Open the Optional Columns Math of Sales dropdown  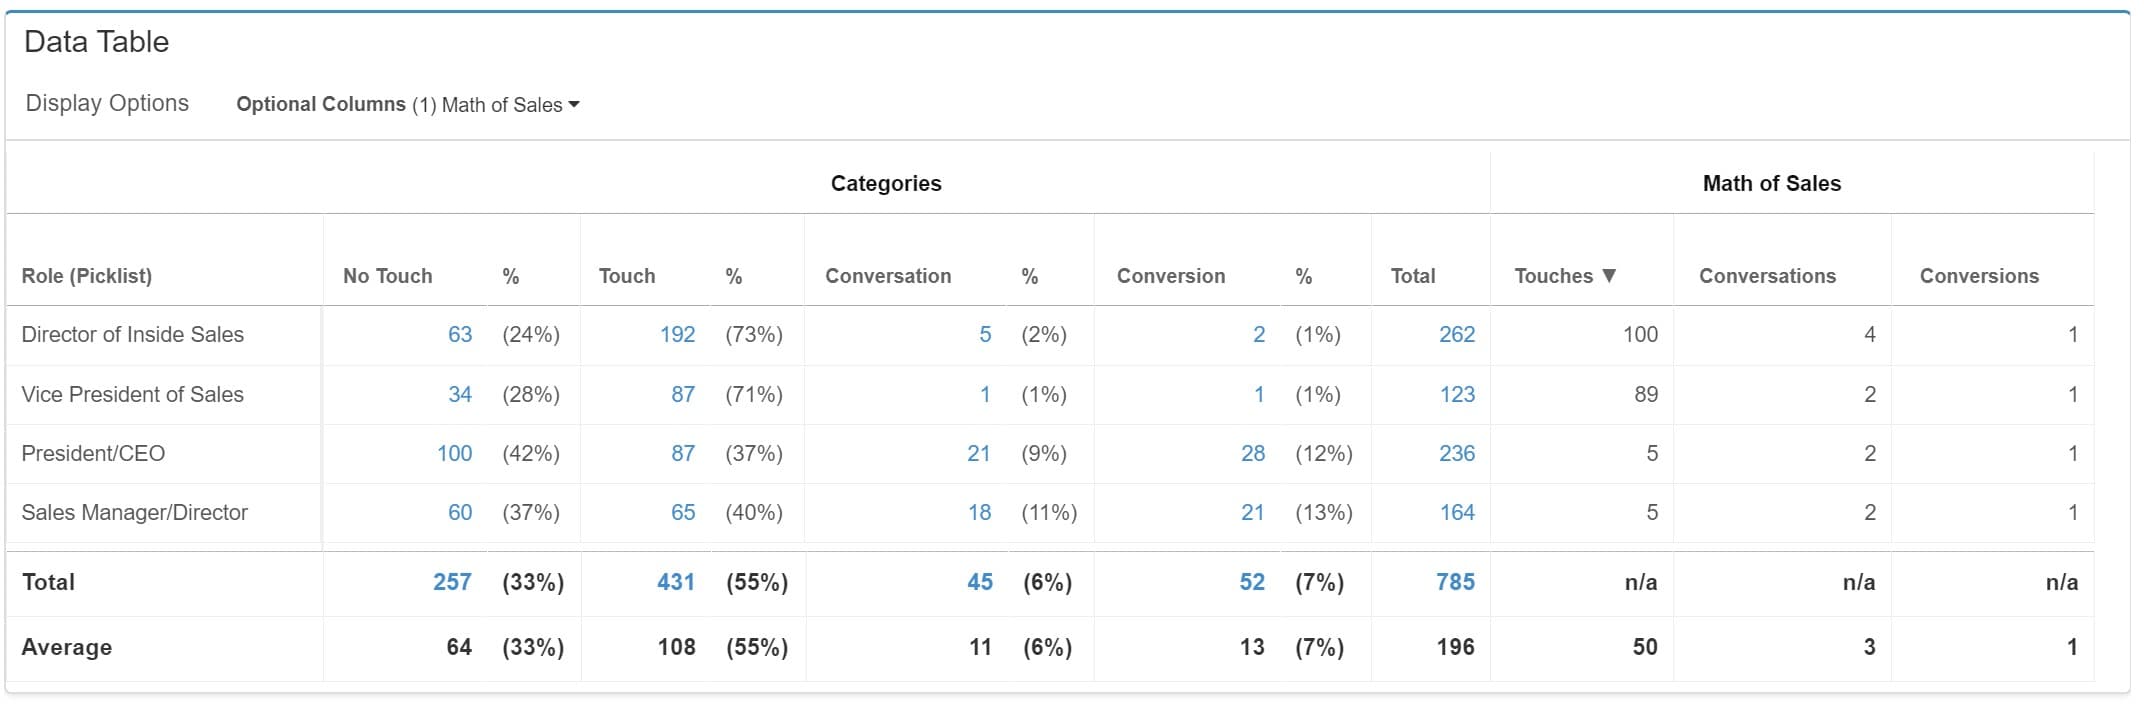click(x=408, y=105)
